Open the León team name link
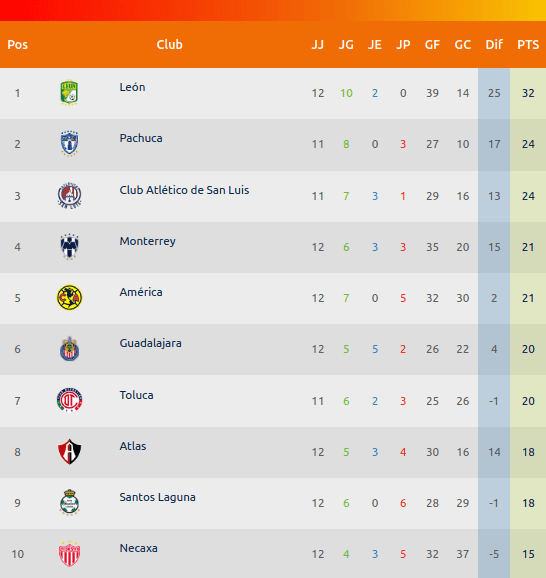This screenshot has height=578, width=546. point(132,87)
